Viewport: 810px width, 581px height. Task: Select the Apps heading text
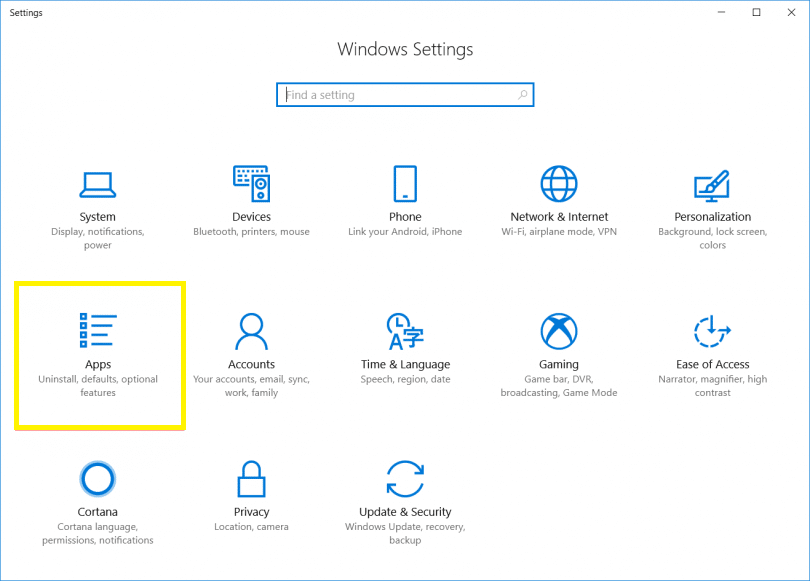tap(98, 365)
